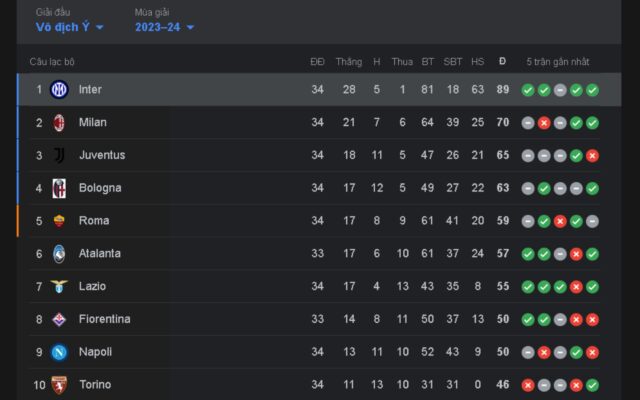Click the 5 trận gần nhất header
The image size is (640, 400).
[x=560, y=62]
